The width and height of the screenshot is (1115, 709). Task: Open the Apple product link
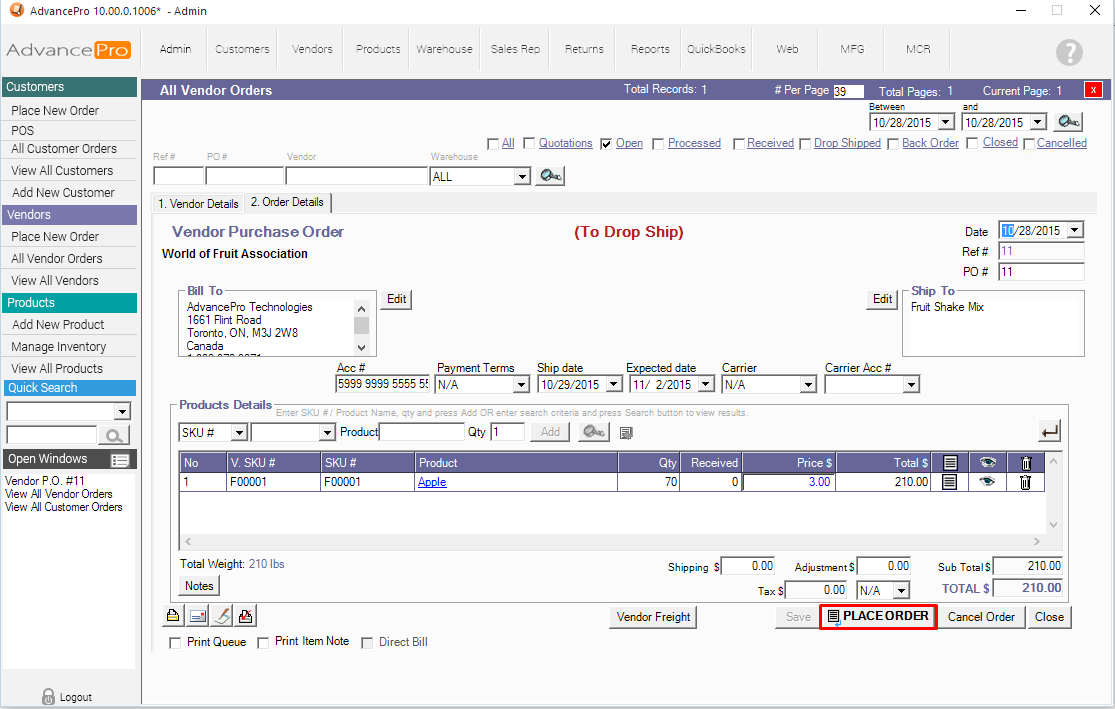[x=432, y=482]
